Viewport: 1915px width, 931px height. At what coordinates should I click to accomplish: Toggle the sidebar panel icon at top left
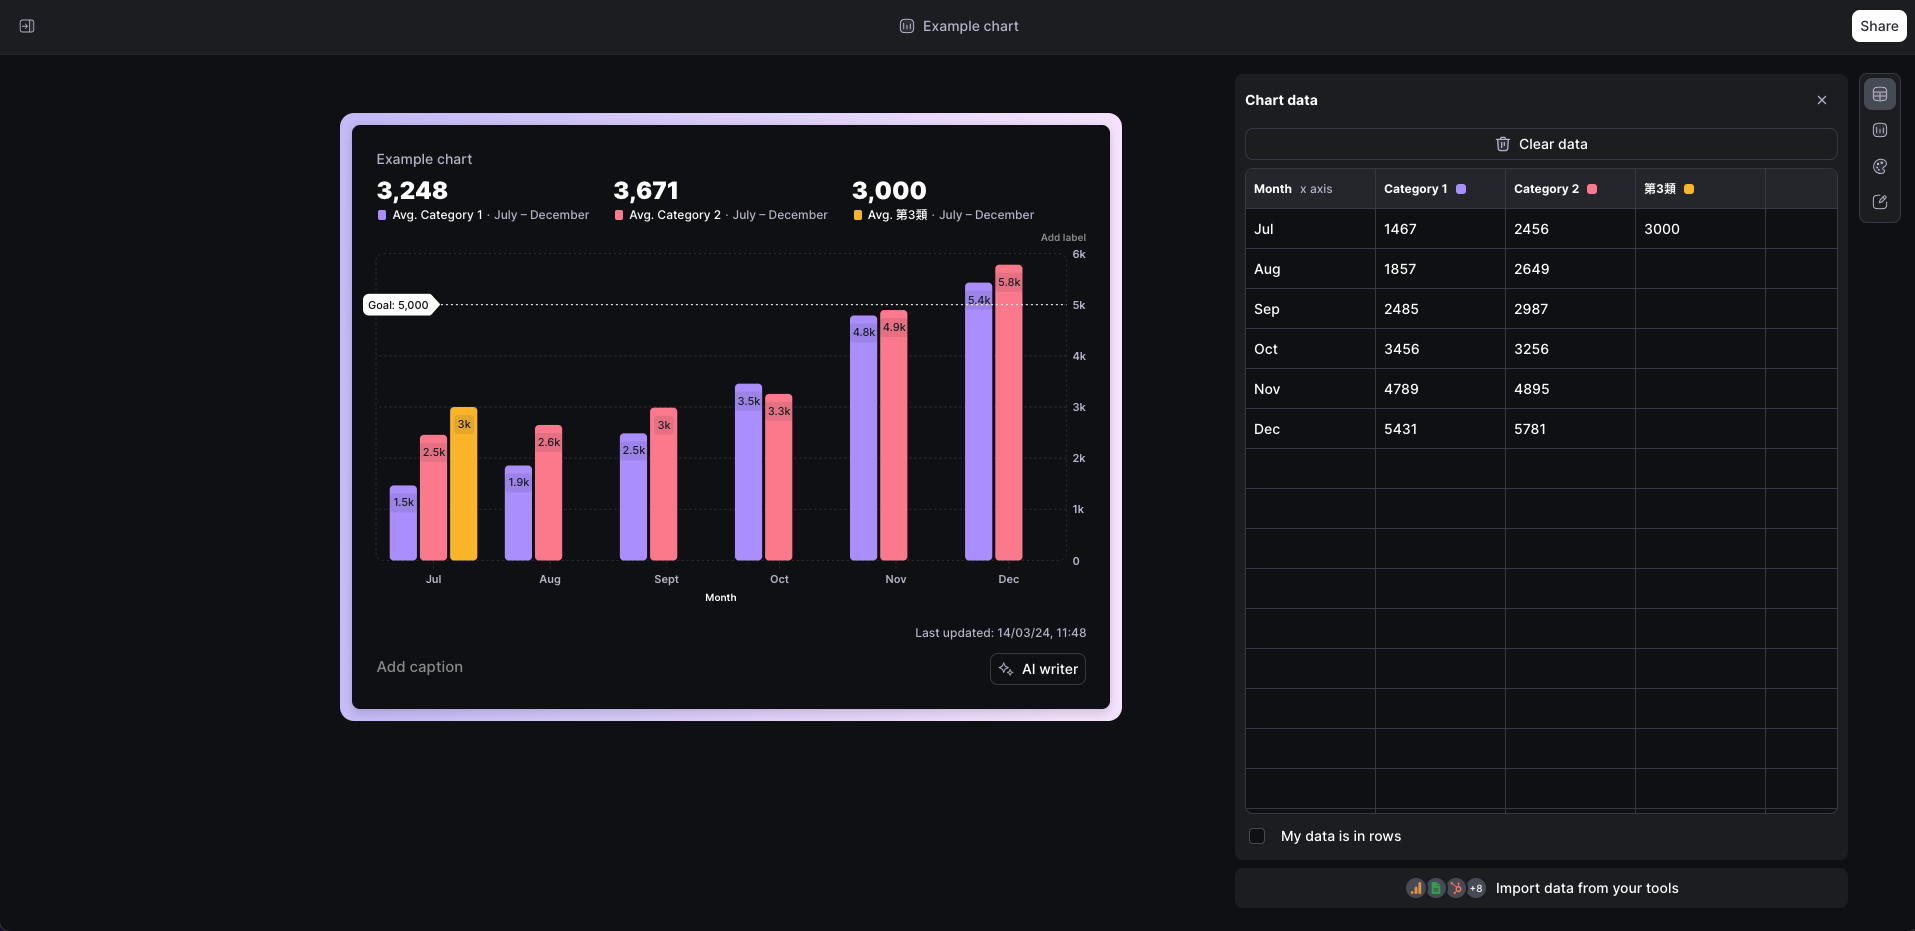pyautogui.click(x=27, y=26)
